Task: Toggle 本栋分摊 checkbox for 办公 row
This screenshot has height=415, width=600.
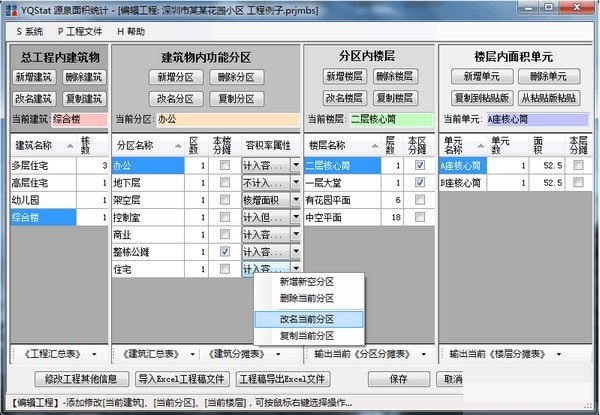Action: coord(225,165)
